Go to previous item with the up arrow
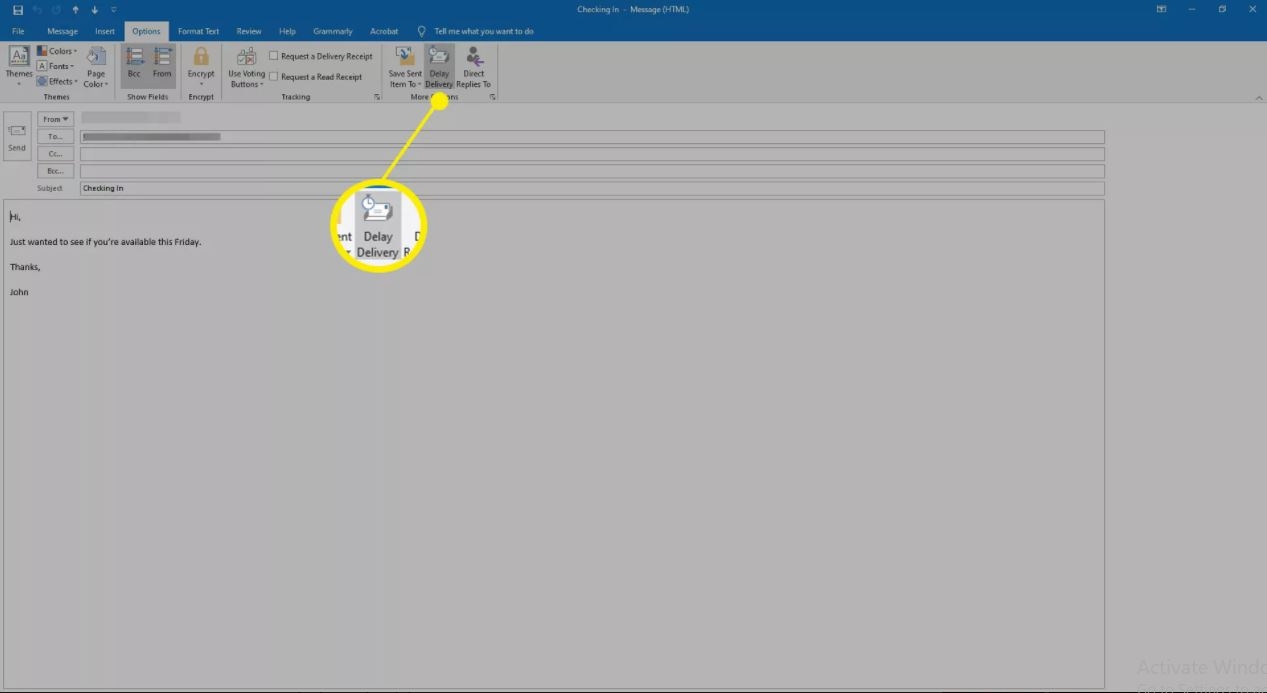Screen dimensions: 1267x693 pos(75,10)
